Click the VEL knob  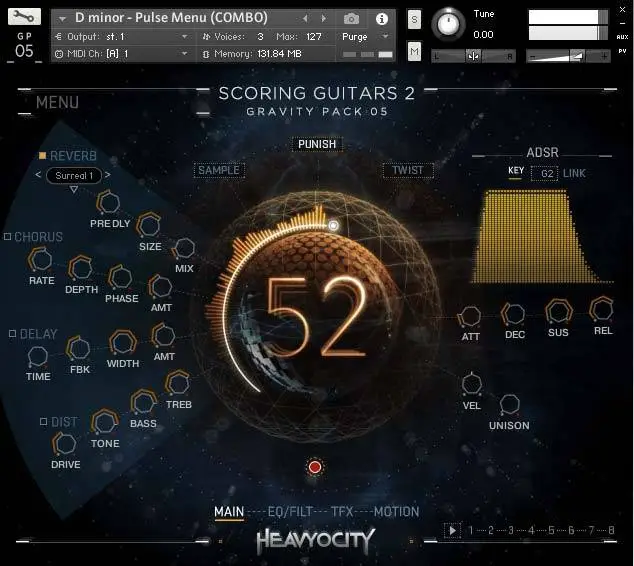[x=471, y=384]
